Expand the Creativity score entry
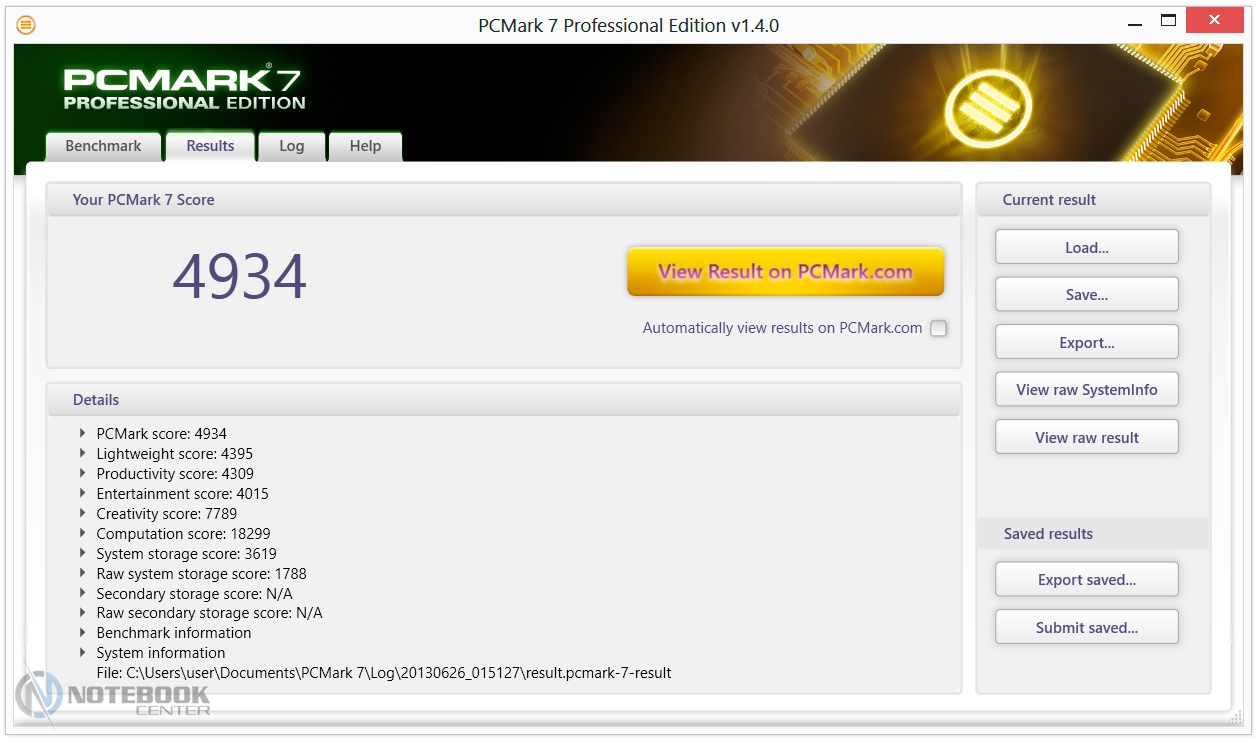 coord(82,514)
